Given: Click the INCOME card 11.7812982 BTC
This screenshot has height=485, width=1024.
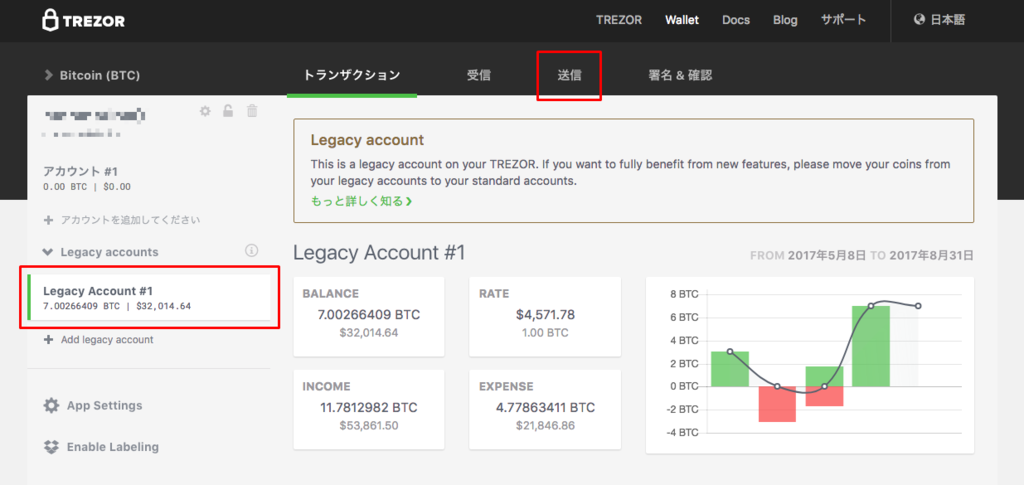Looking at the screenshot, I should (x=369, y=409).
